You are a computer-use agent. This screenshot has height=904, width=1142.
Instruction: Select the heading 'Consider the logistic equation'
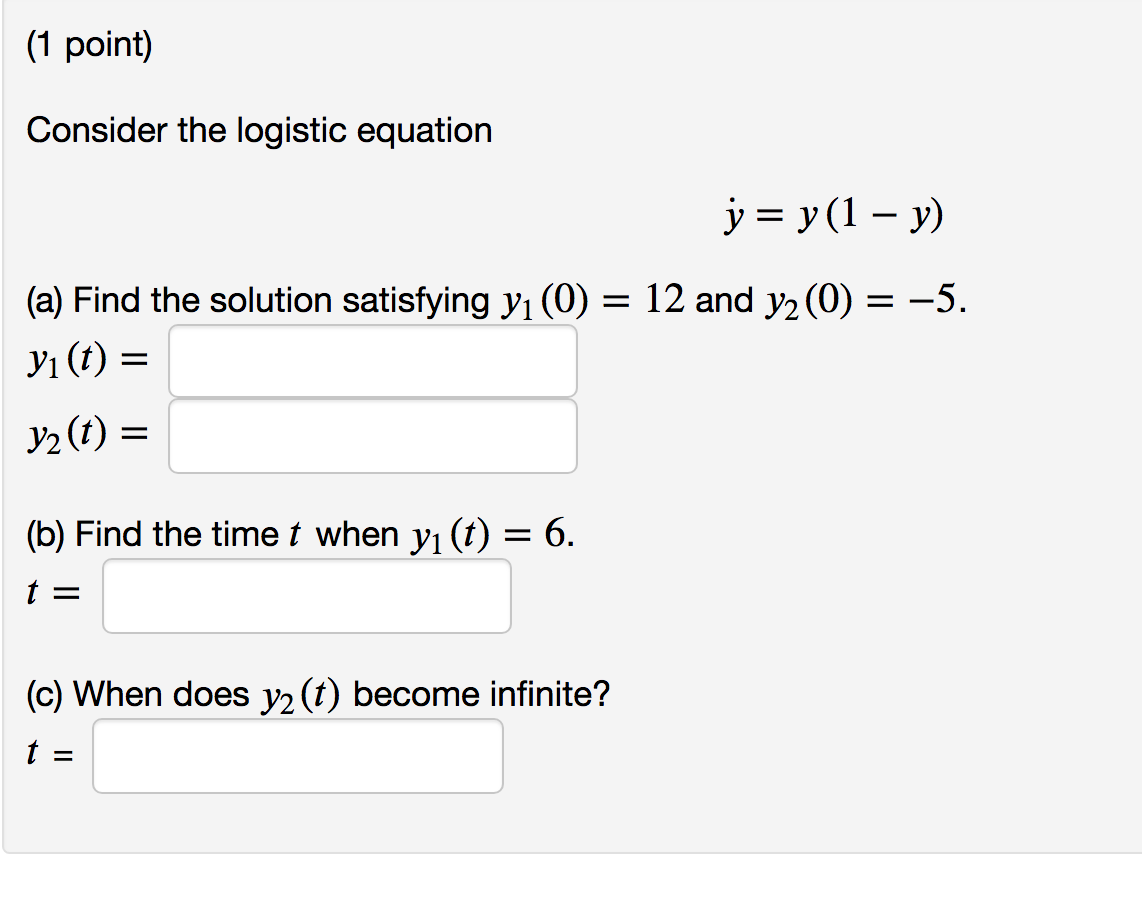(260, 130)
